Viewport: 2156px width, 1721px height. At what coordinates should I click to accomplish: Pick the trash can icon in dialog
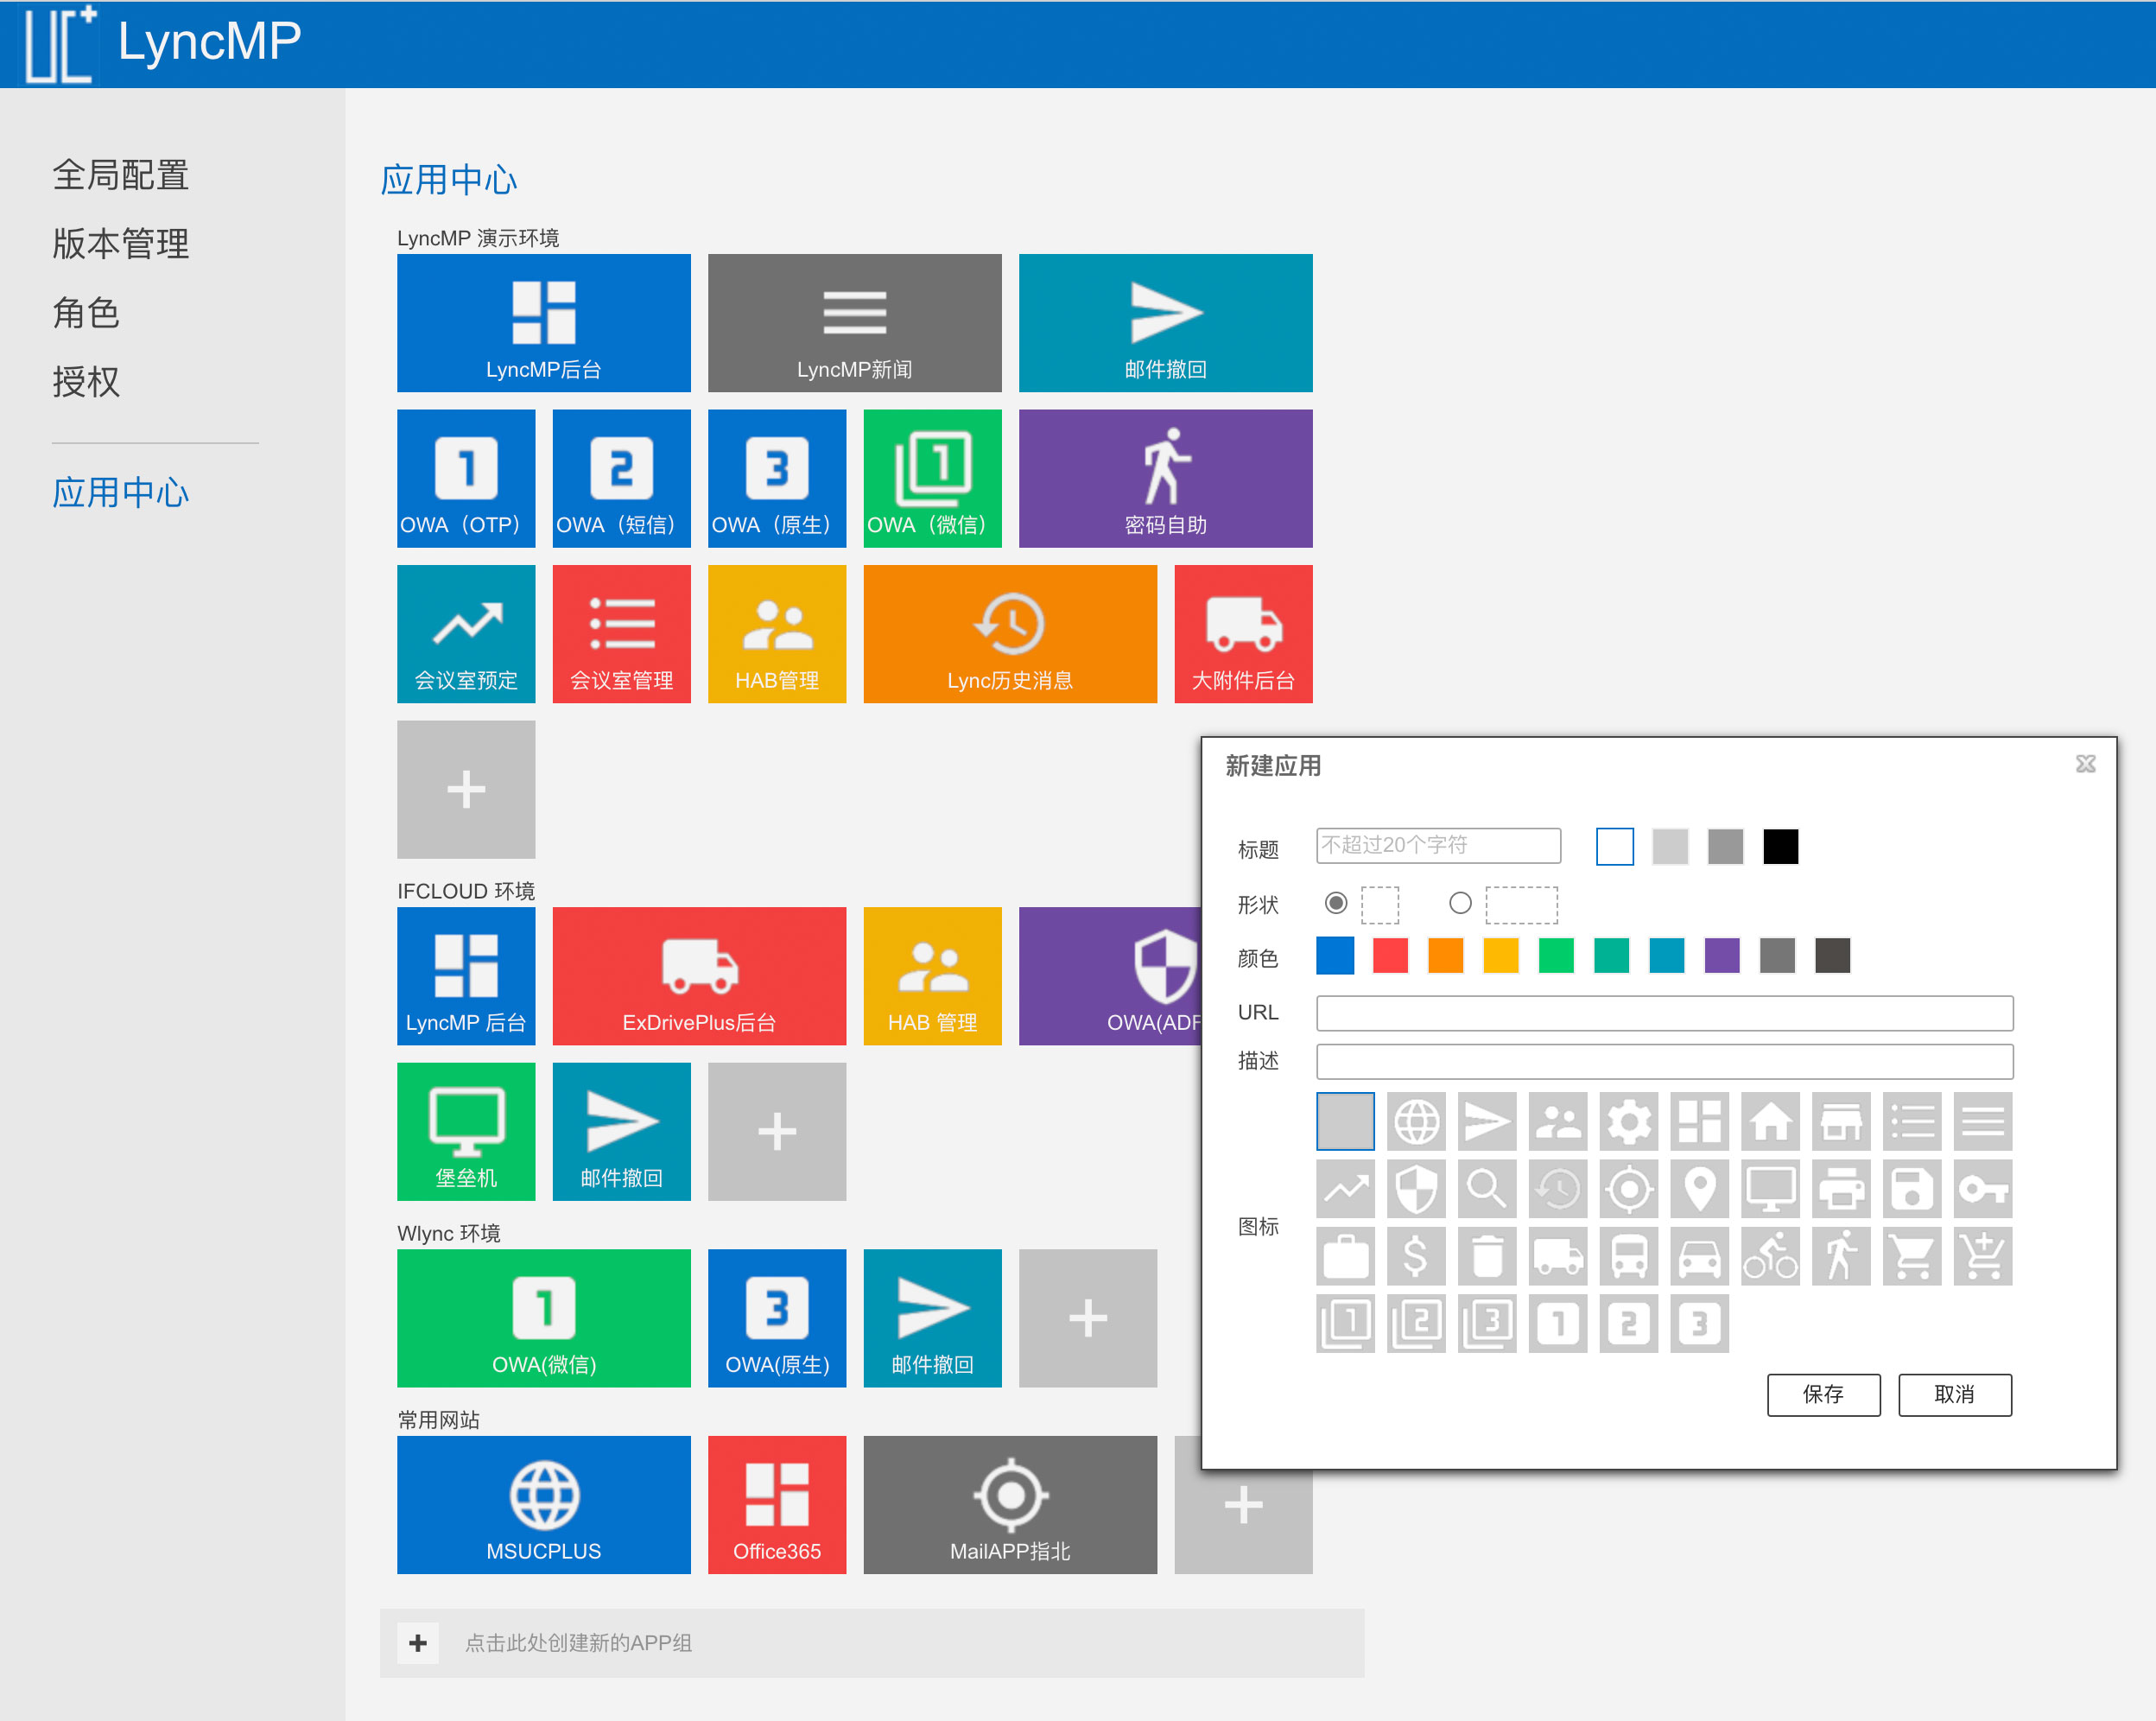pyautogui.click(x=1487, y=1257)
